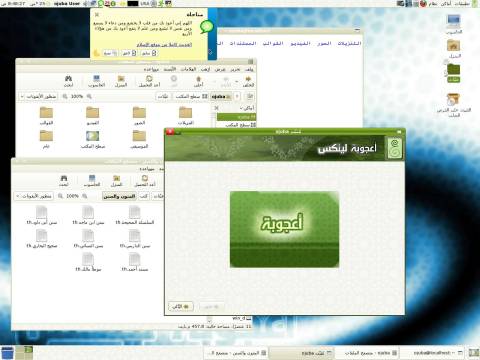Click the green Ojuba splash image
The image size is (480, 360).
tap(284, 229)
